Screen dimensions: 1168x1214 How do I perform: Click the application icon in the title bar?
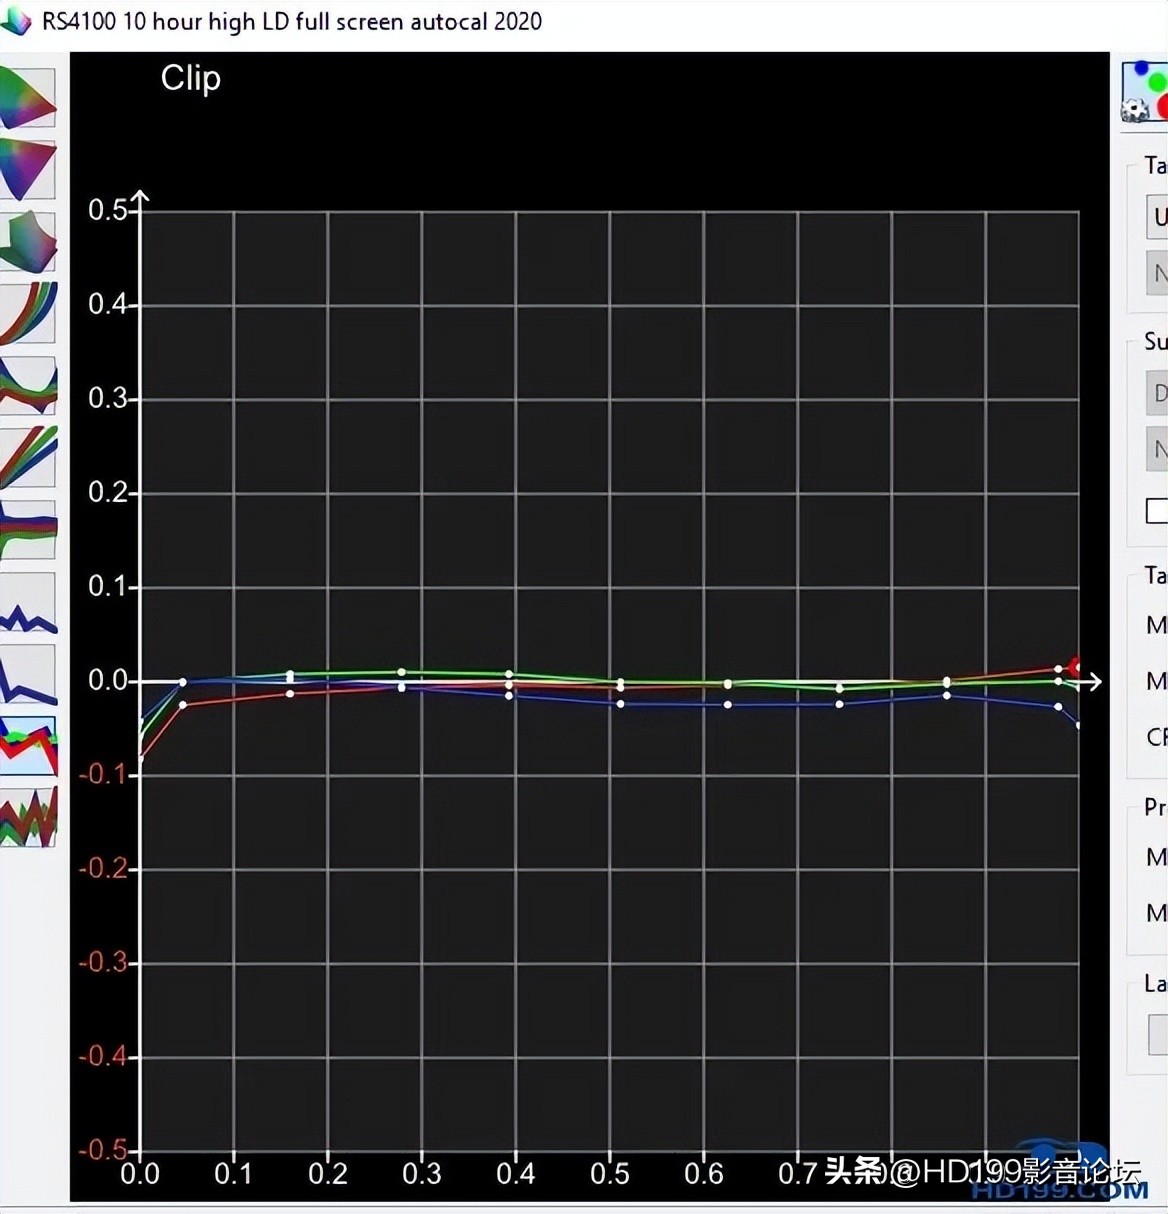click(15, 21)
